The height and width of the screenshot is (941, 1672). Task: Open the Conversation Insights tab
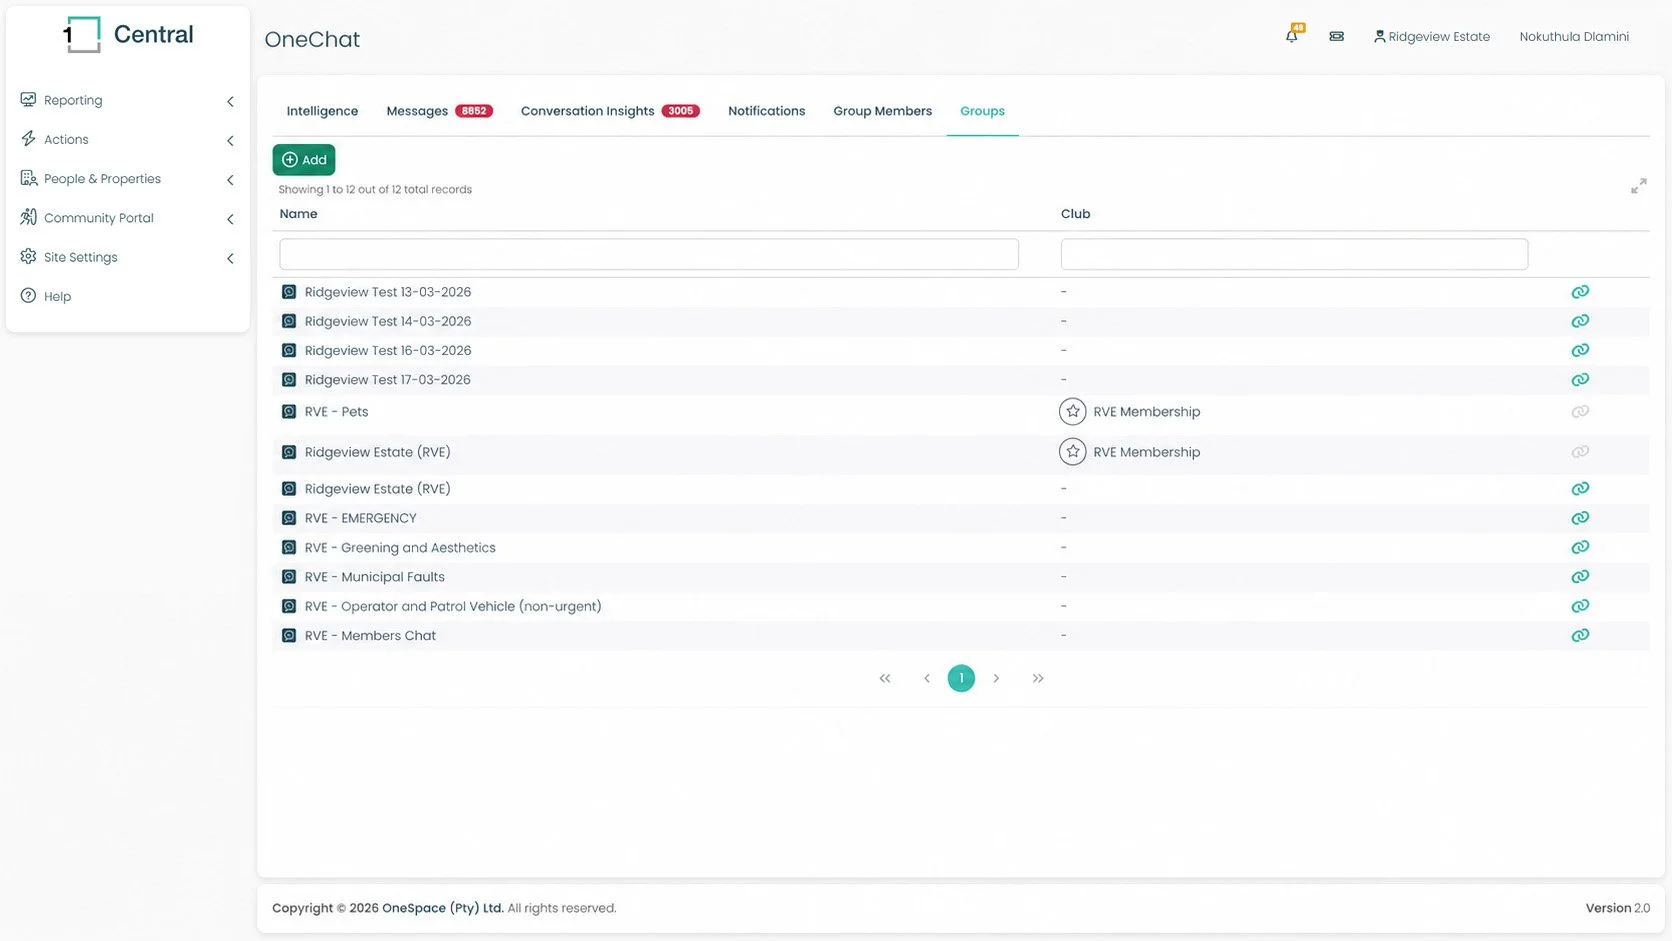click(x=610, y=111)
